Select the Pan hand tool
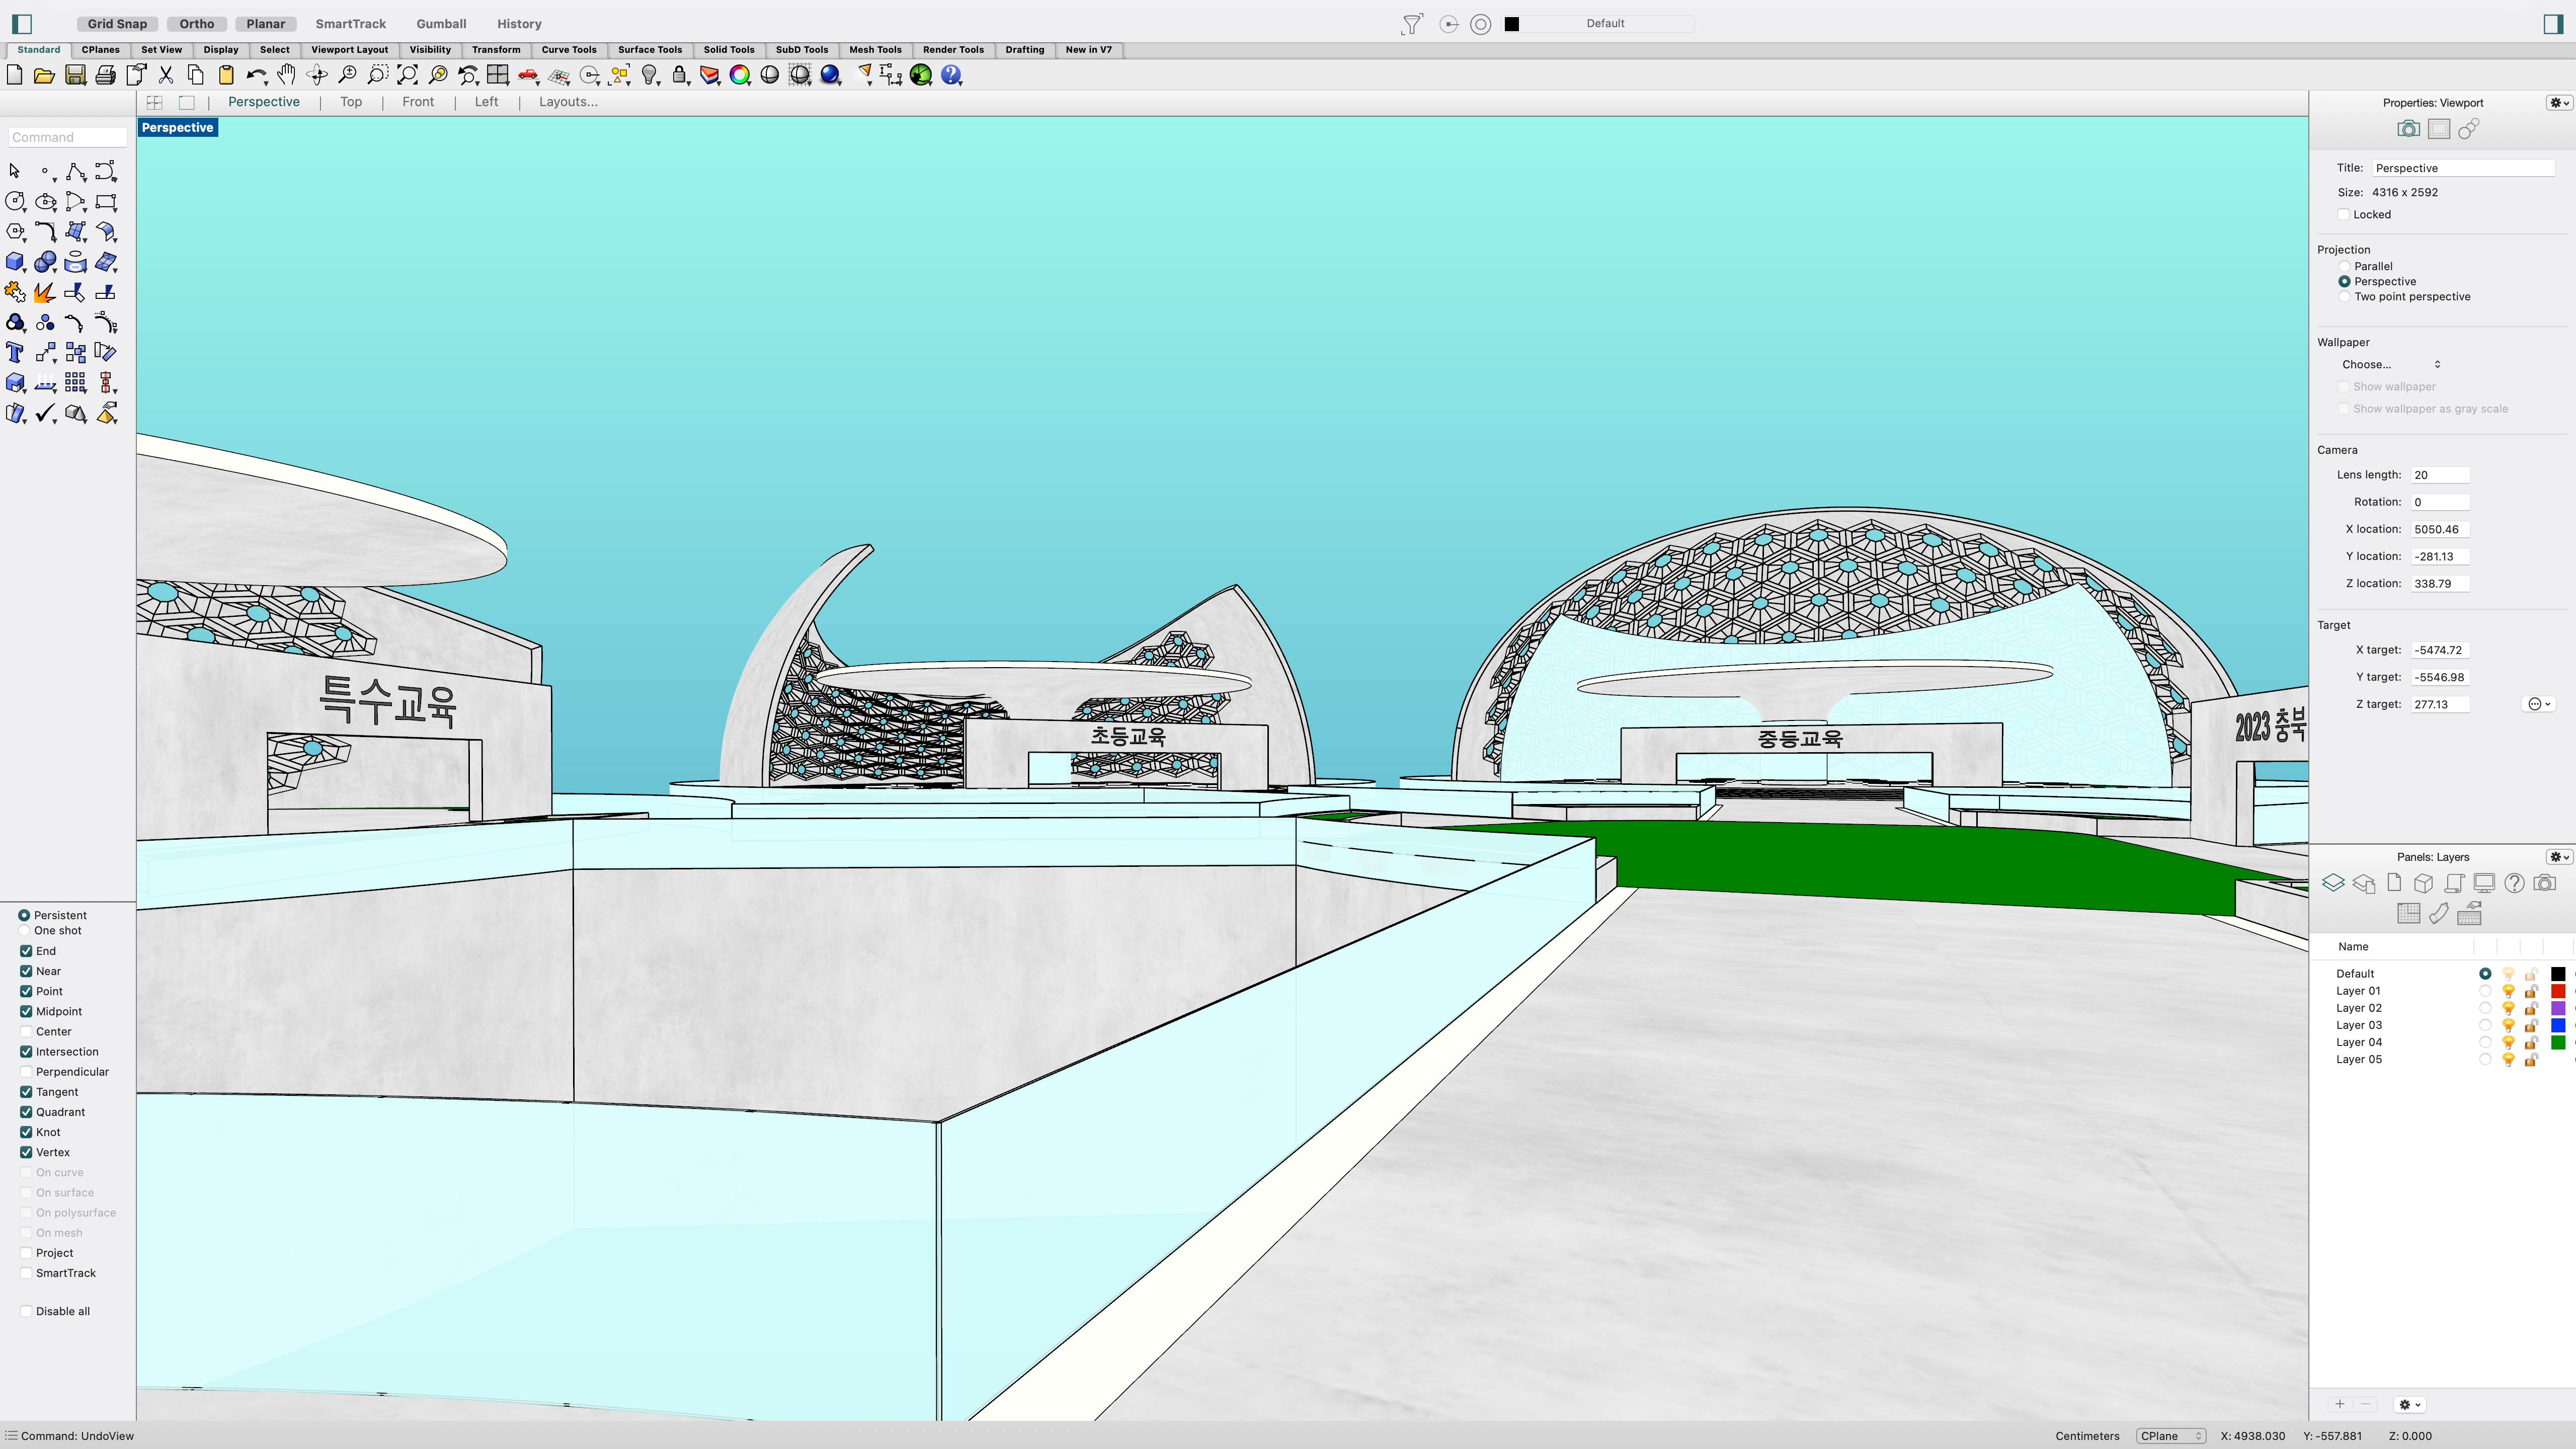 tap(286, 75)
